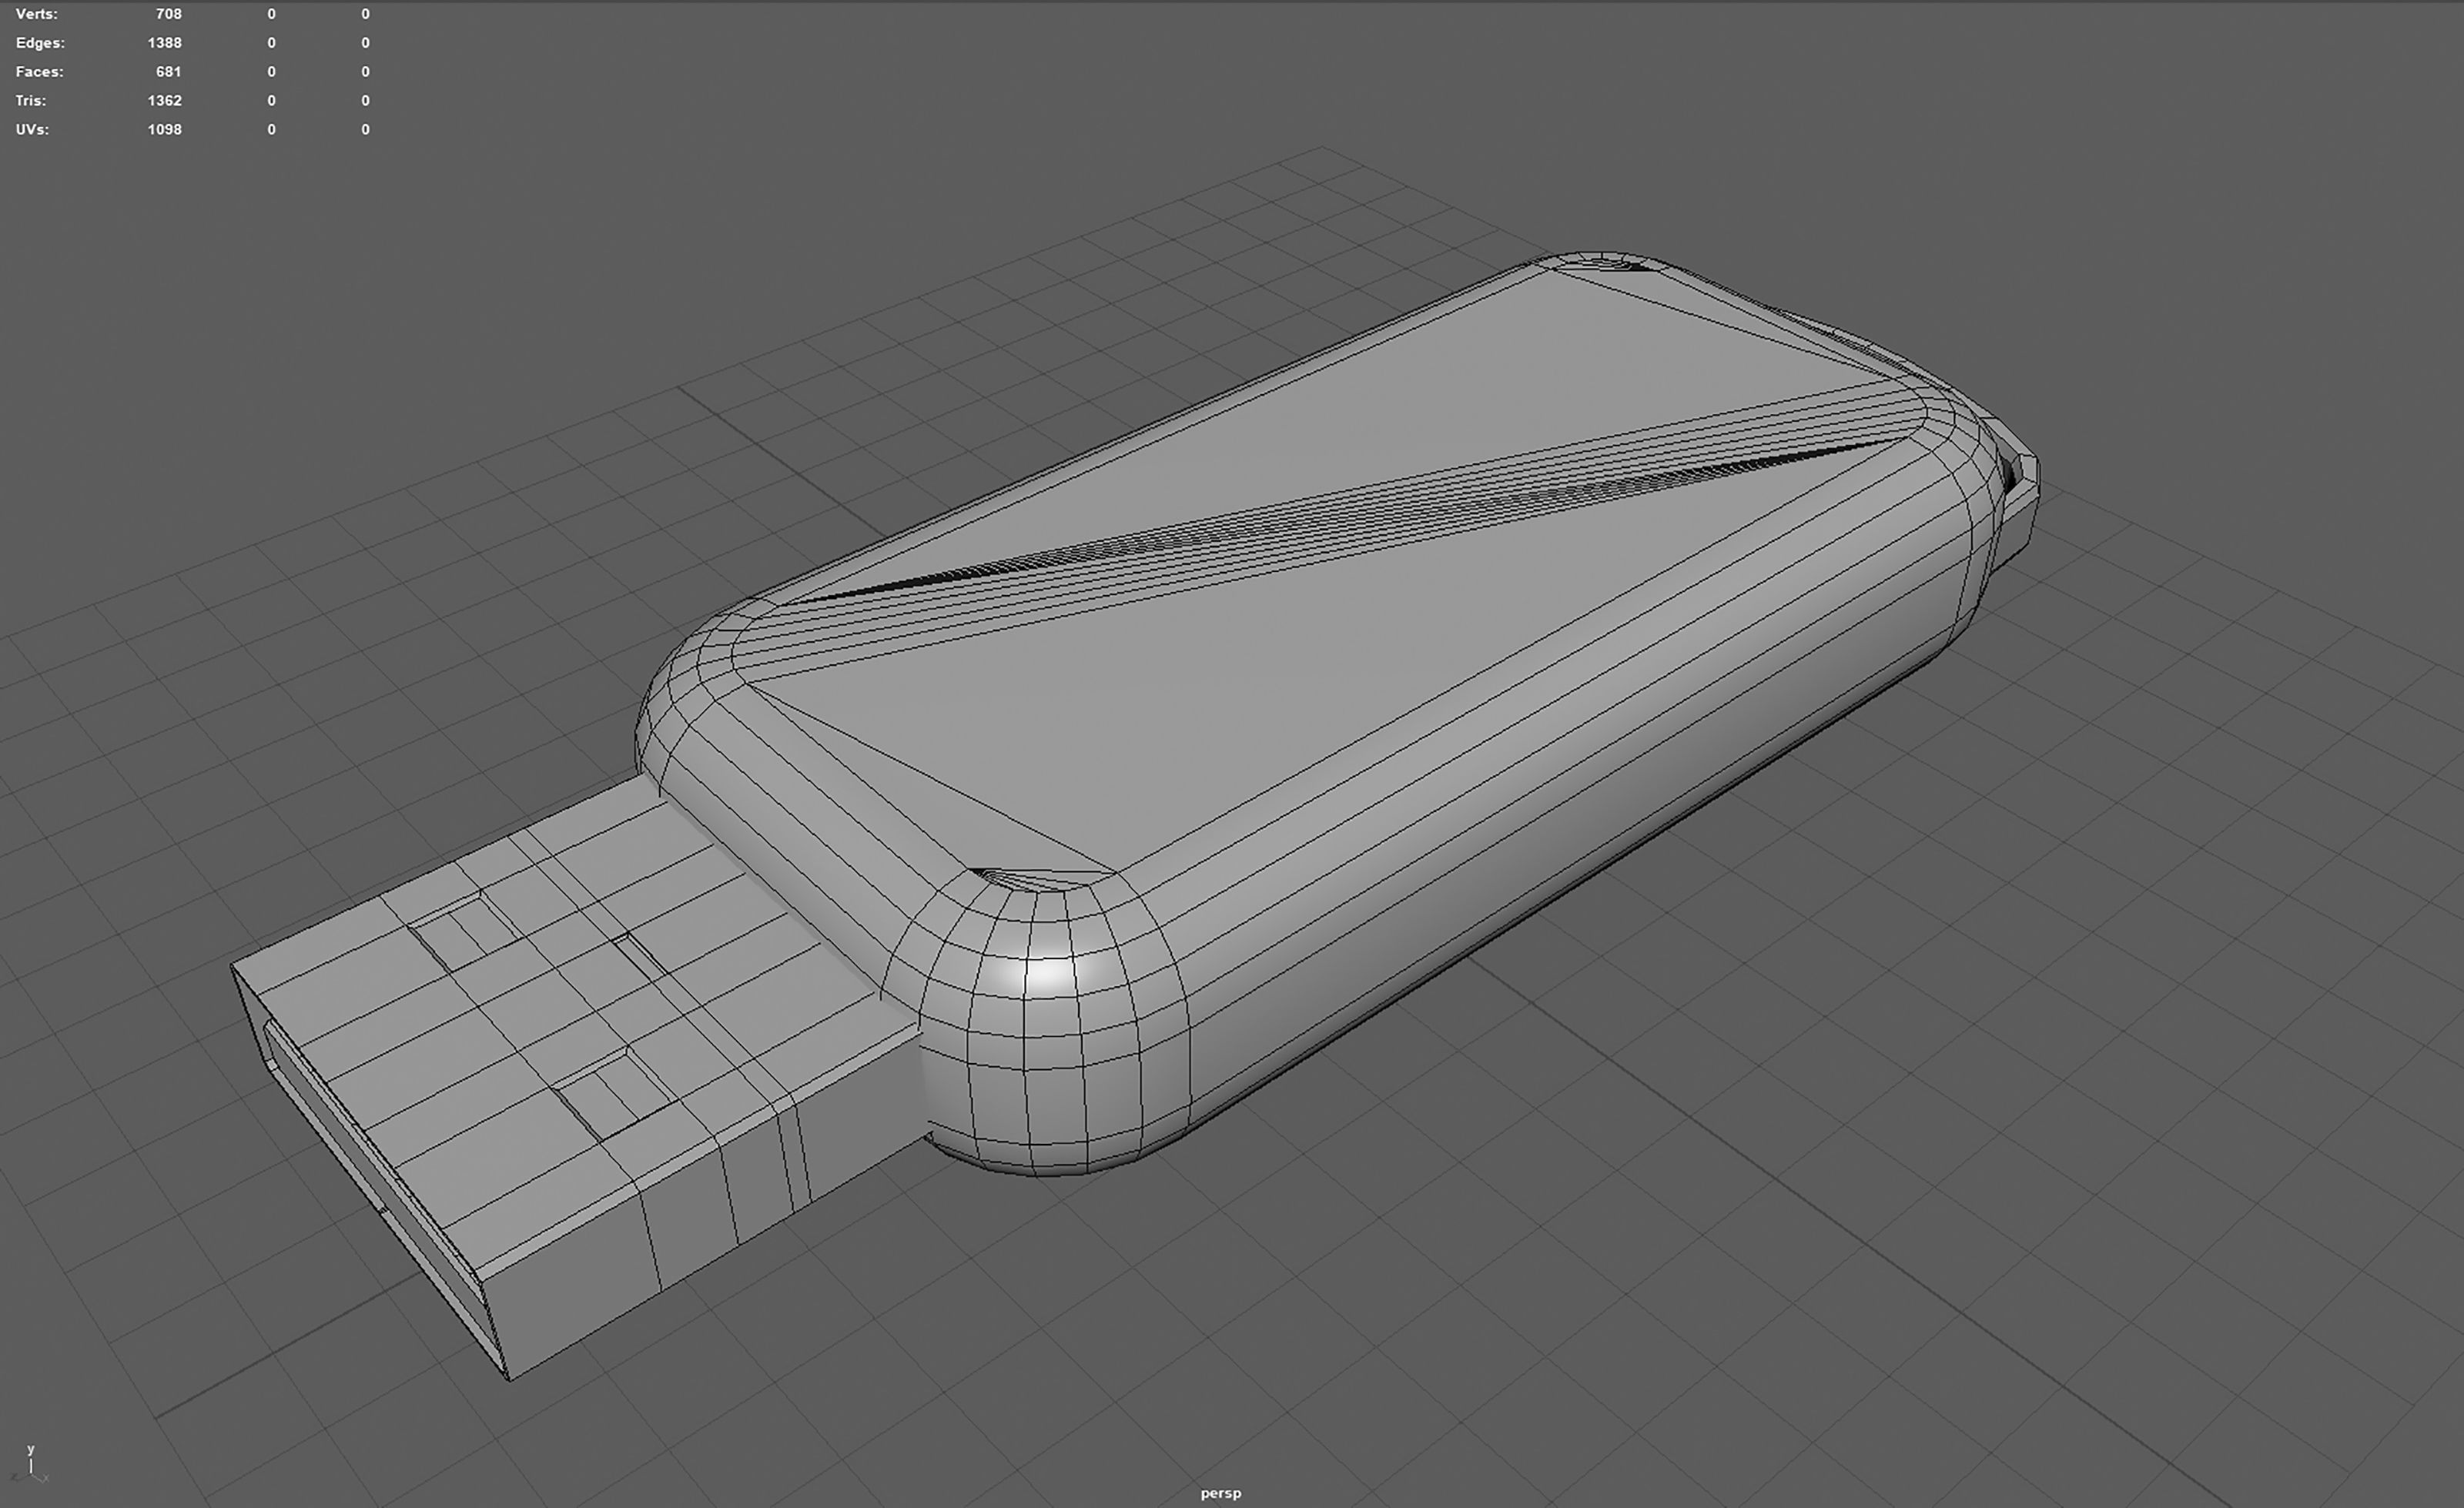2464x1508 pixels.
Task: Click the UVs count label
Action: tap(32, 130)
